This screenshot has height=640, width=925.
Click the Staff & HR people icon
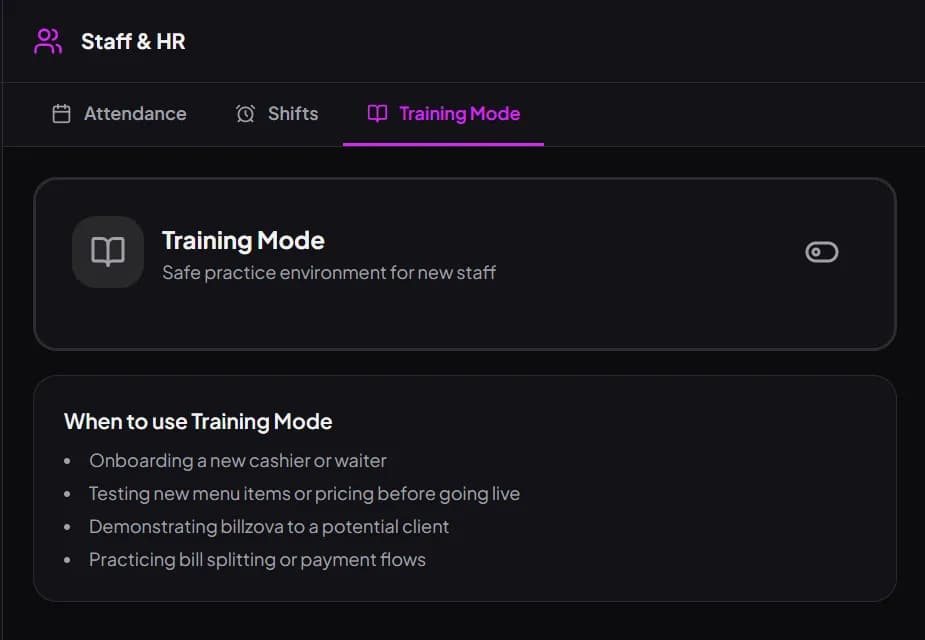click(x=48, y=41)
